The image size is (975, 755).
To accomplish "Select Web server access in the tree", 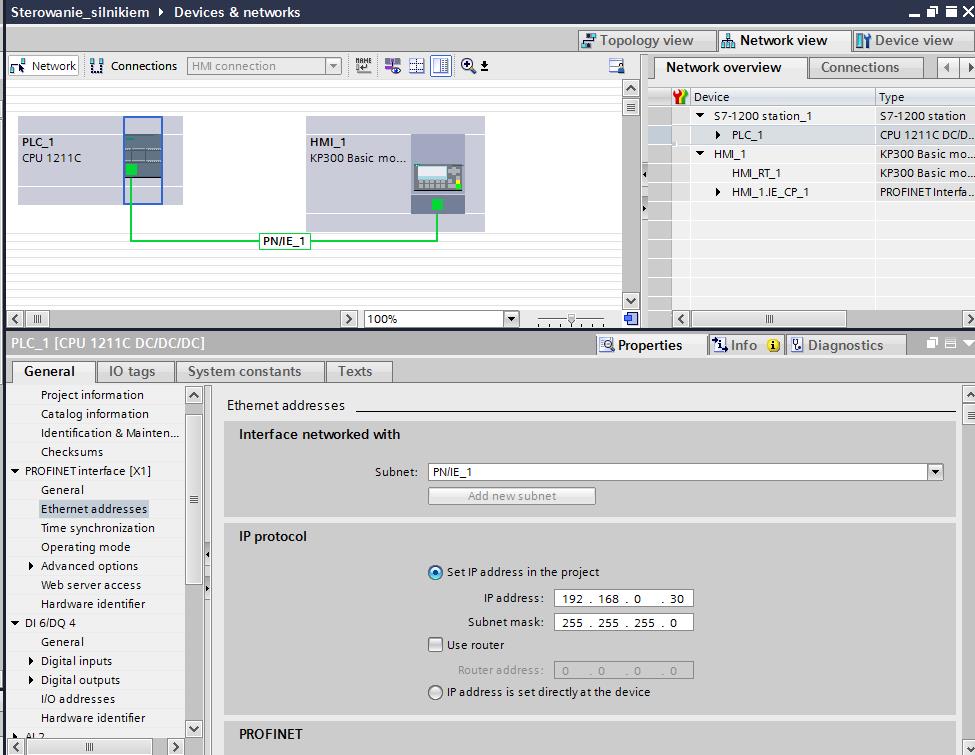I will pos(91,585).
